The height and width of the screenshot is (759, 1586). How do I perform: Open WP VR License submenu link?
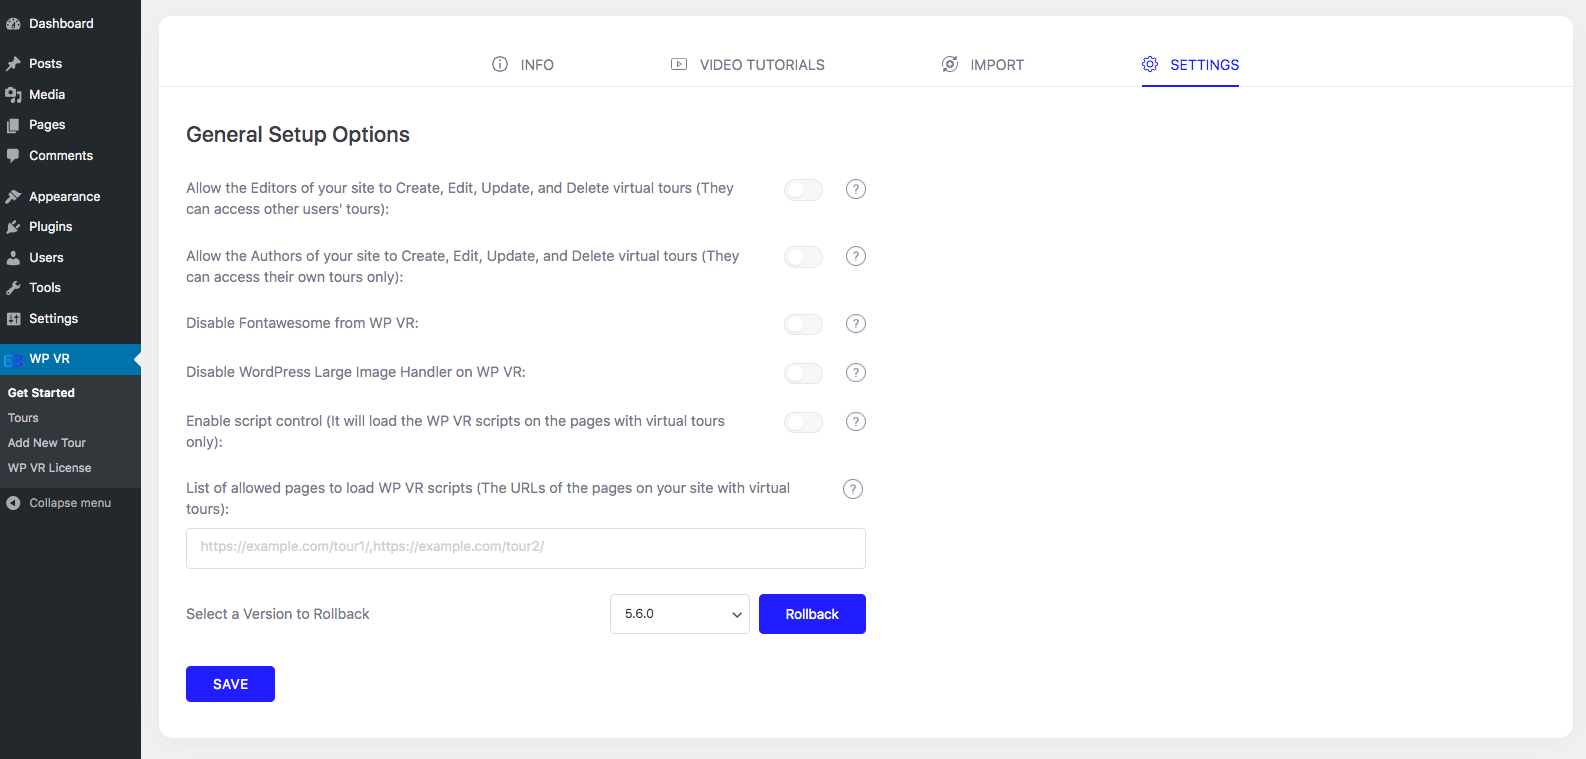click(50, 468)
